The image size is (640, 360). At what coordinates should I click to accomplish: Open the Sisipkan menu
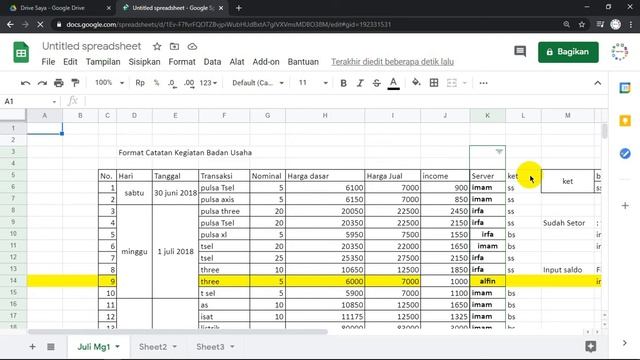tap(144, 62)
